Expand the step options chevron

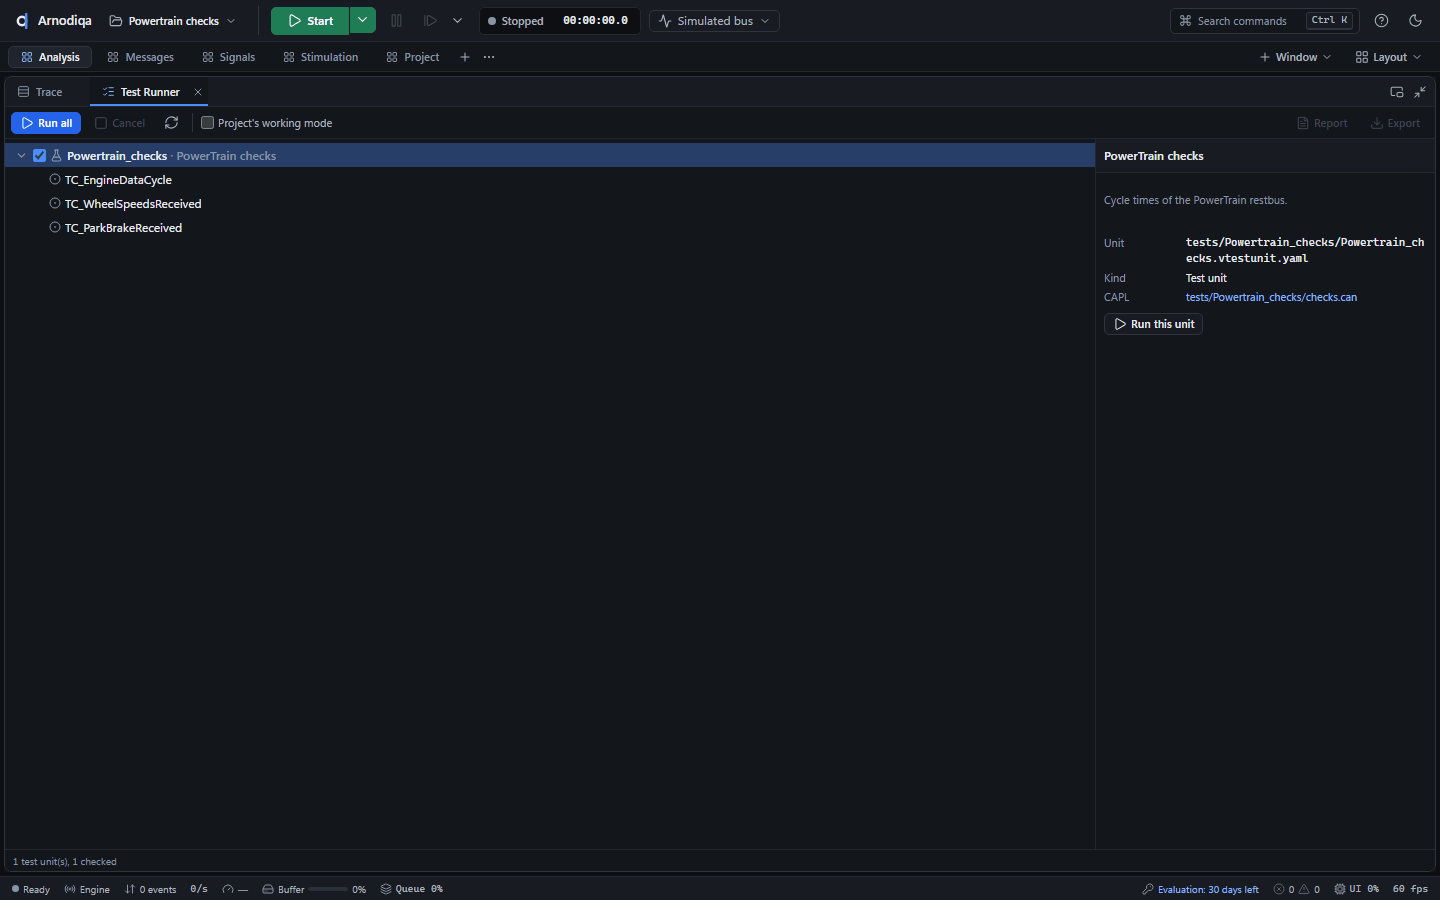(x=457, y=21)
